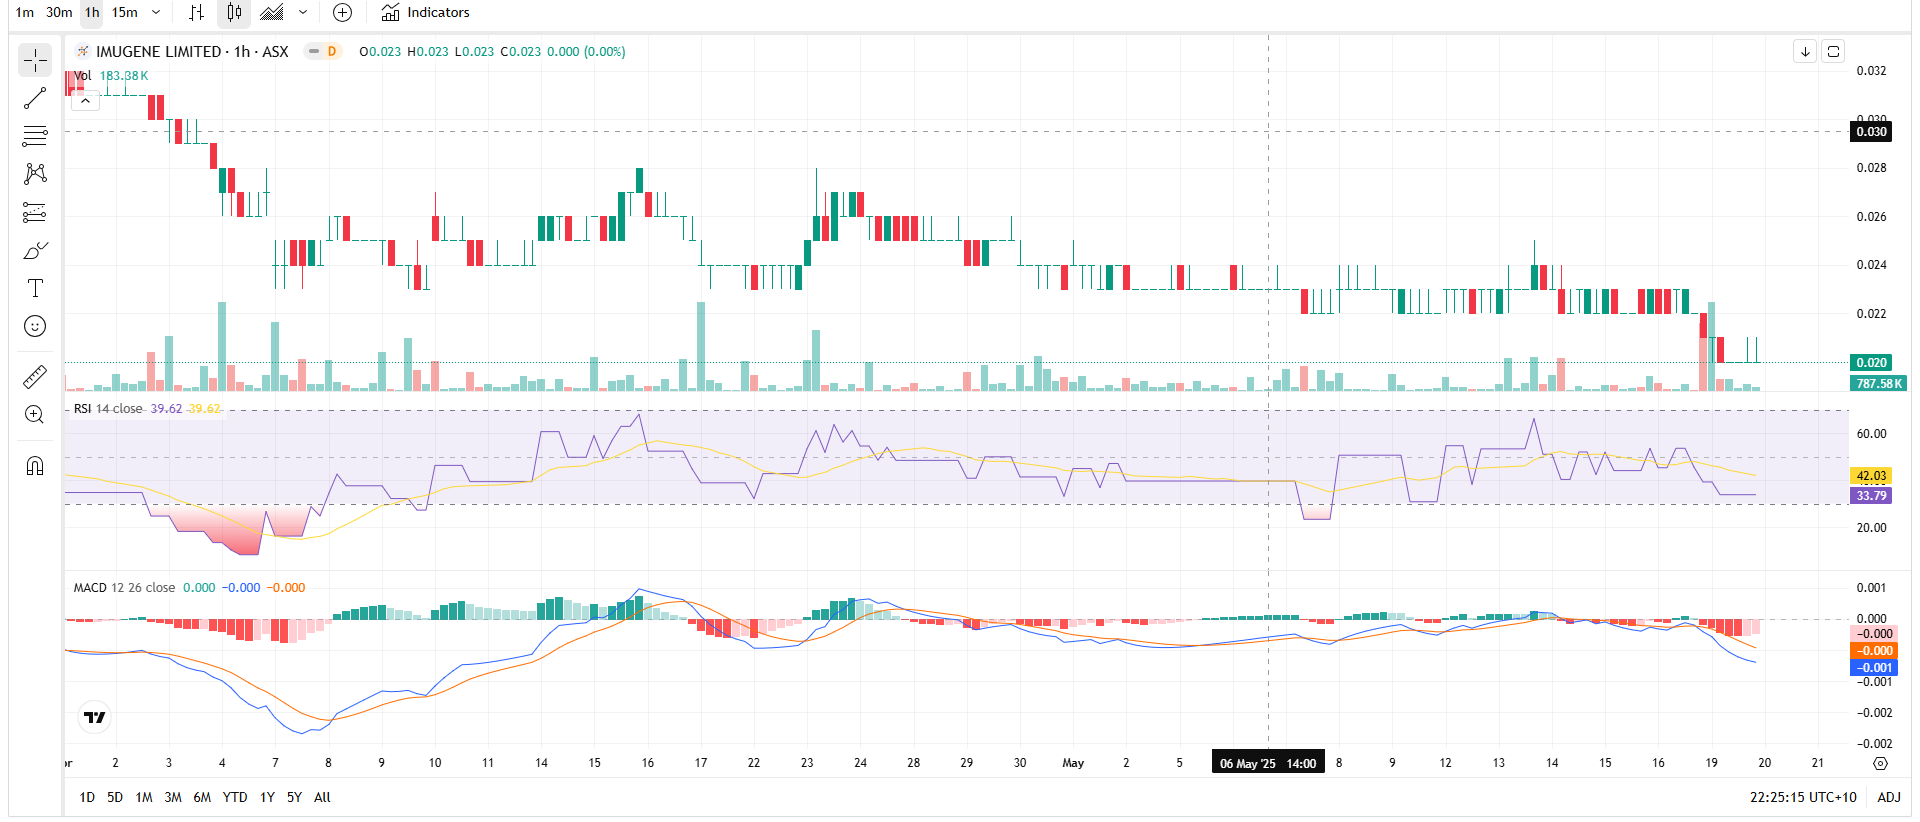1920x822 pixels.
Task: Click the IMUGENE symbol logo icon
Action: [83, 51]
